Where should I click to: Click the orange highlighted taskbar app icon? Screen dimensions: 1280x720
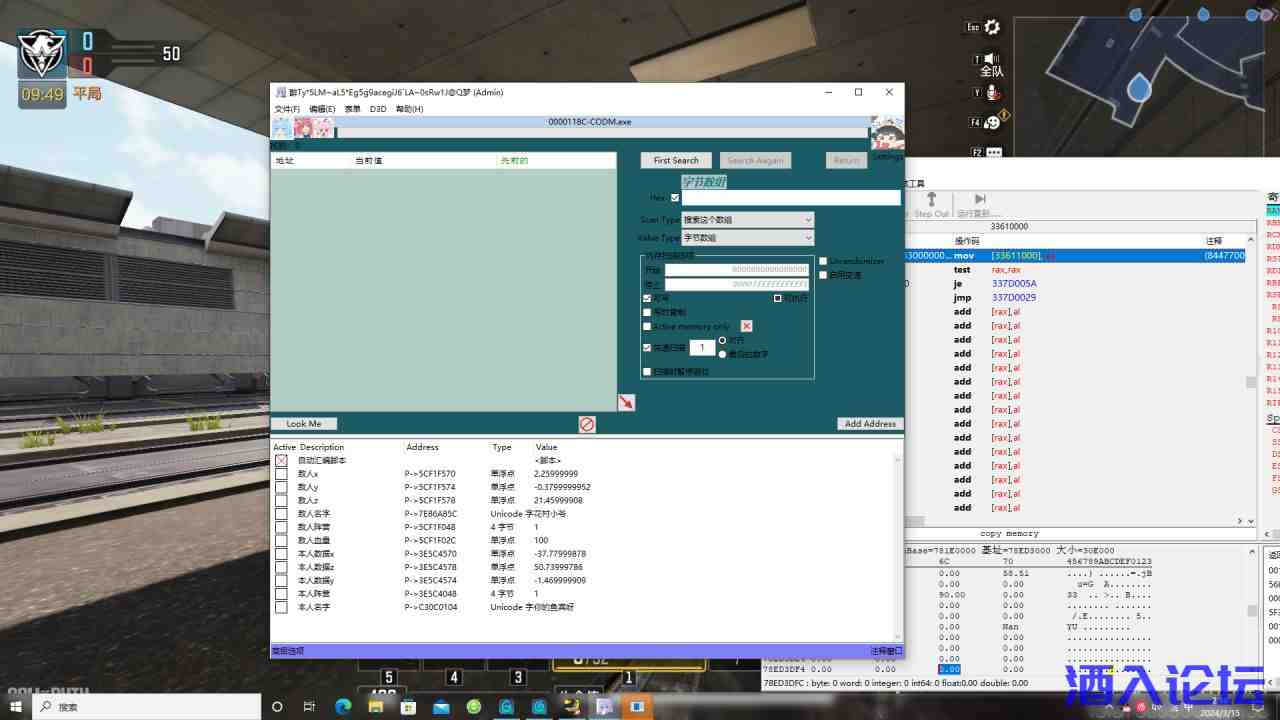click(636, 706)
